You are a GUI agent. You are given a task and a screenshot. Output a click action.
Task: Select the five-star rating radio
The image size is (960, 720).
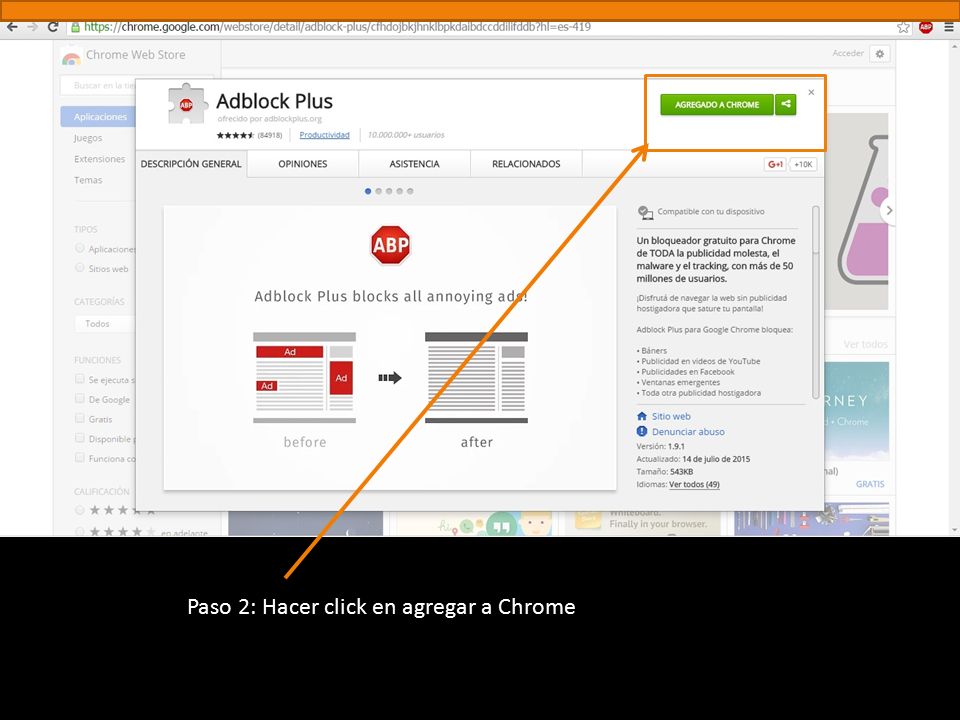click(80, 509)
